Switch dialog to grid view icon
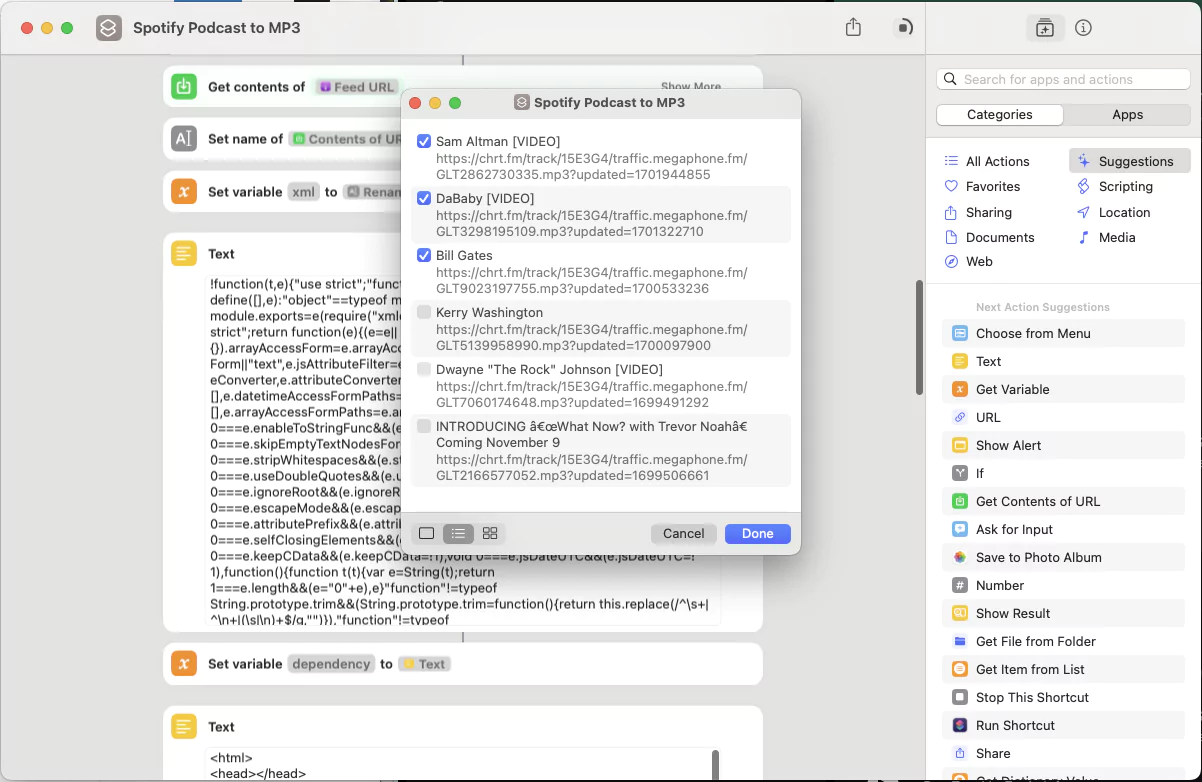This screenshot has height=782, width=1202. (x=490, y=534)
